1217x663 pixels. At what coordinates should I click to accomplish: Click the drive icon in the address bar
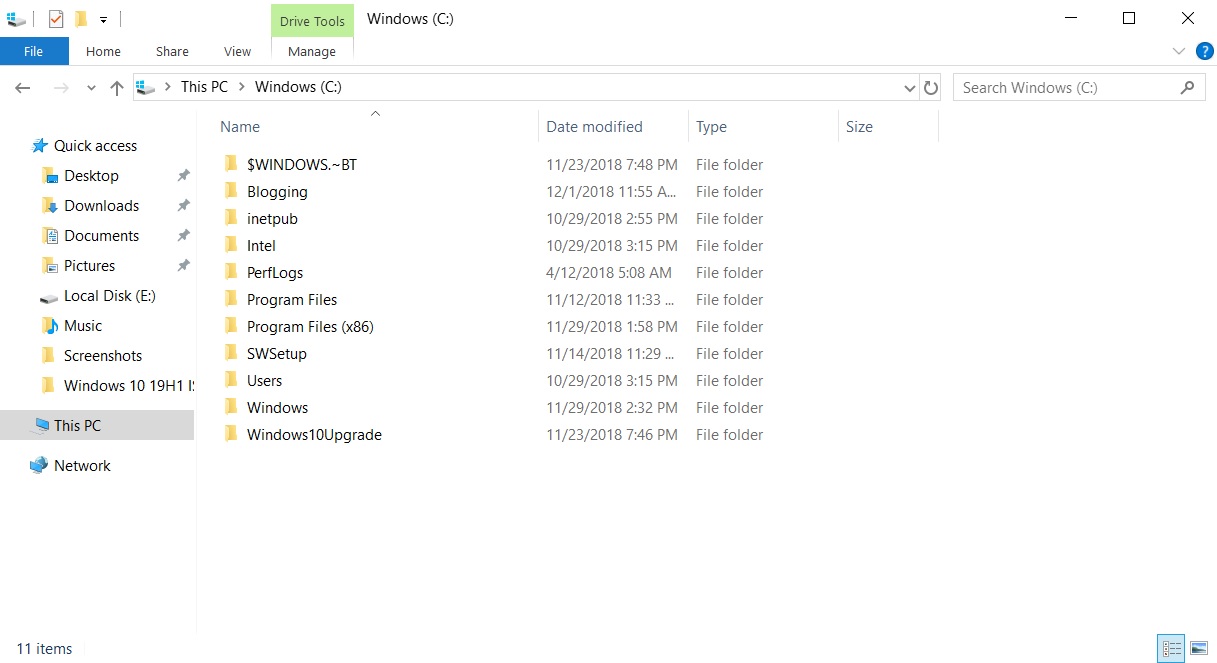(146, 88)
